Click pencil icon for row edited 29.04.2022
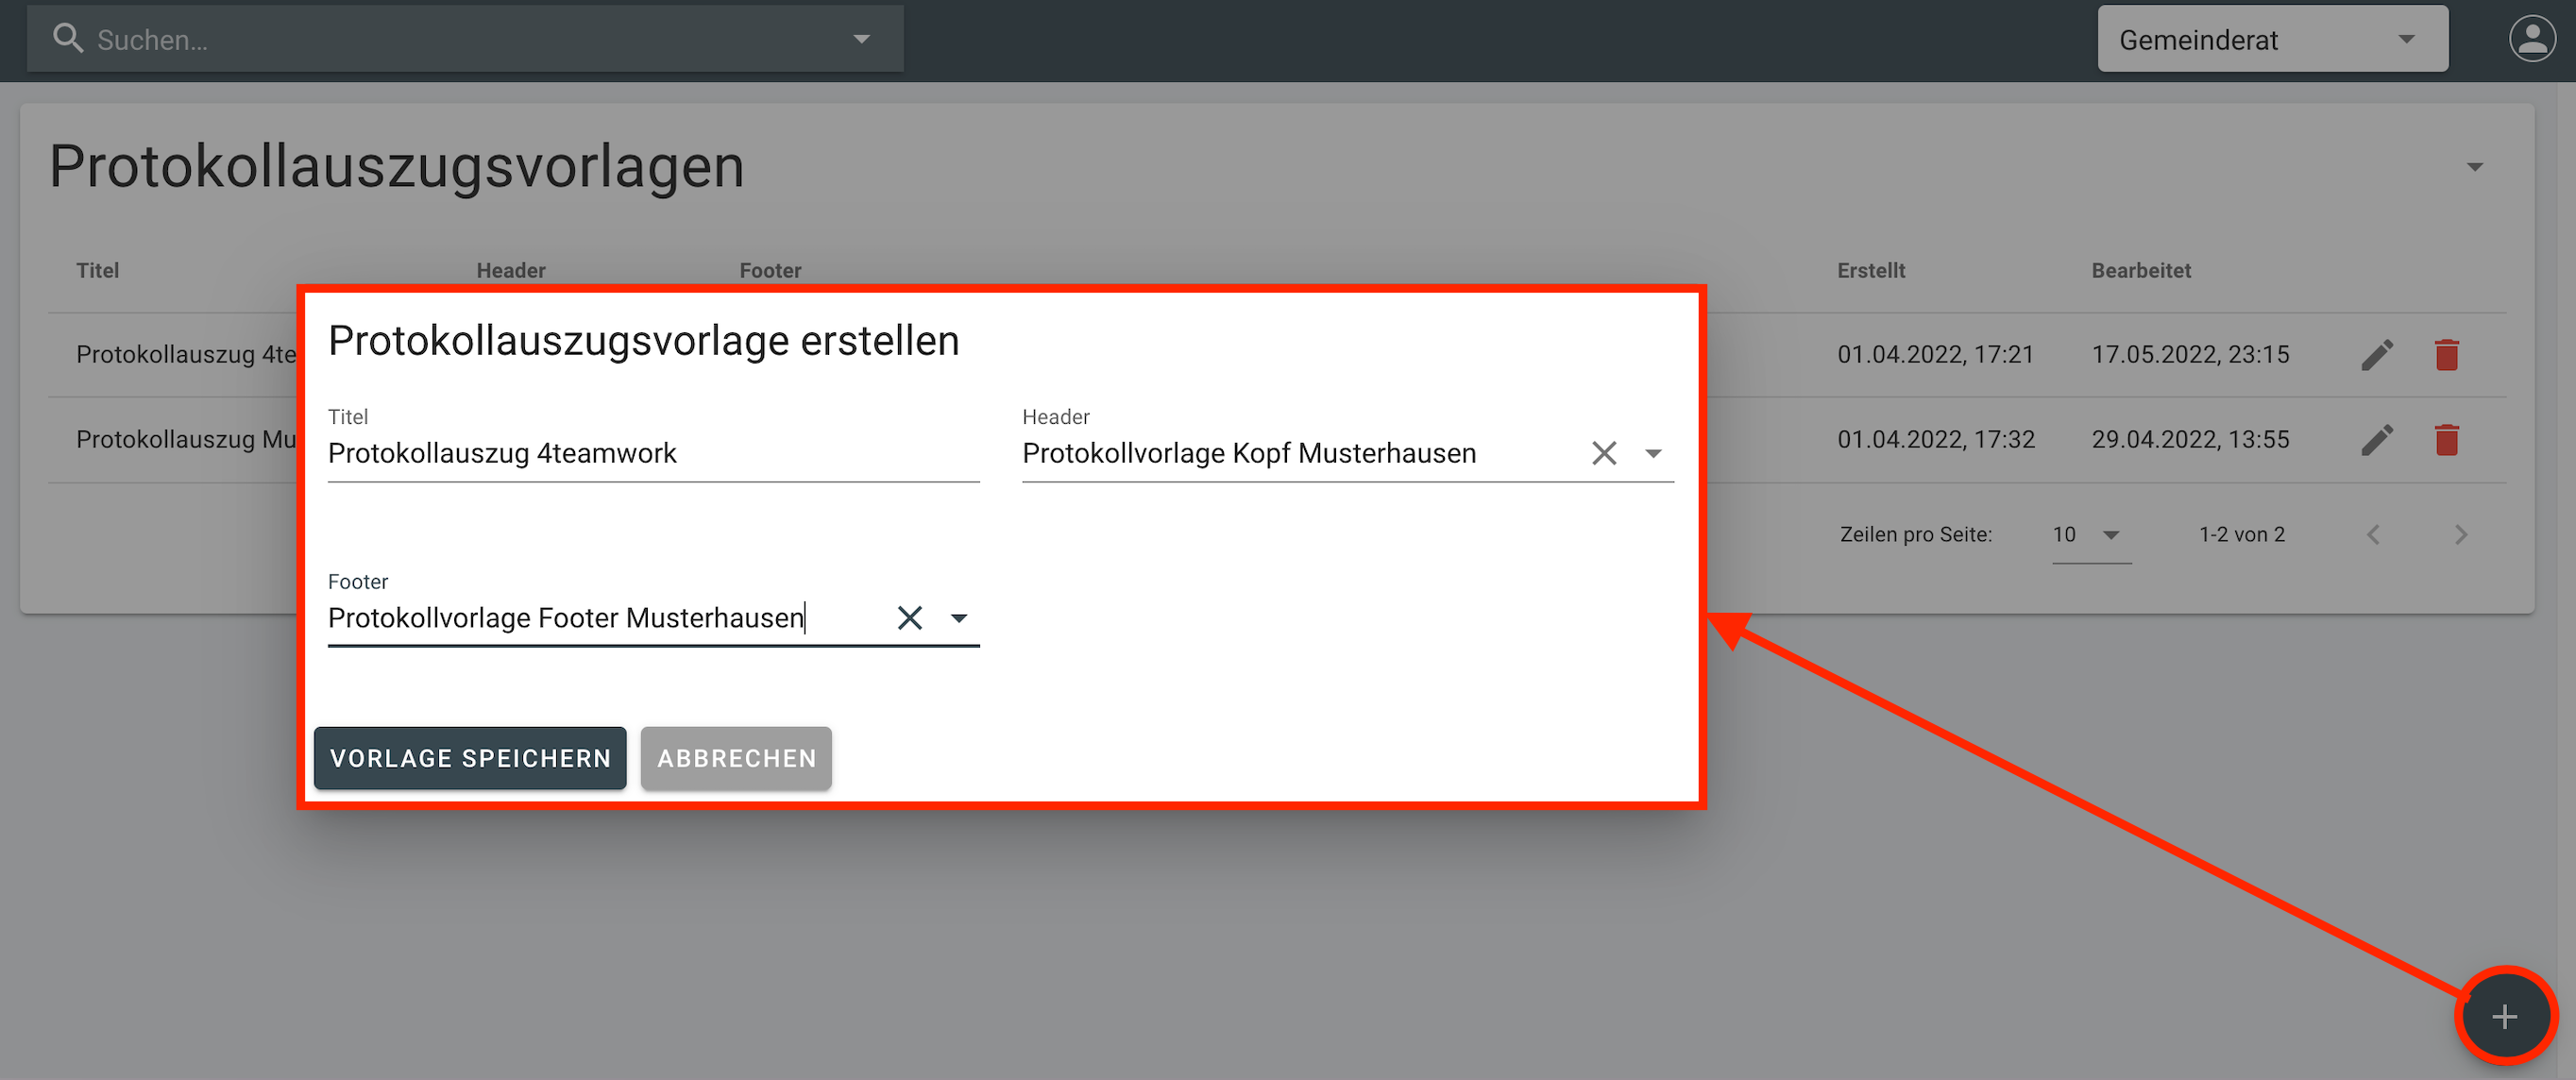Screen dimensions: 2576x1080 (x=2377, y=439)
